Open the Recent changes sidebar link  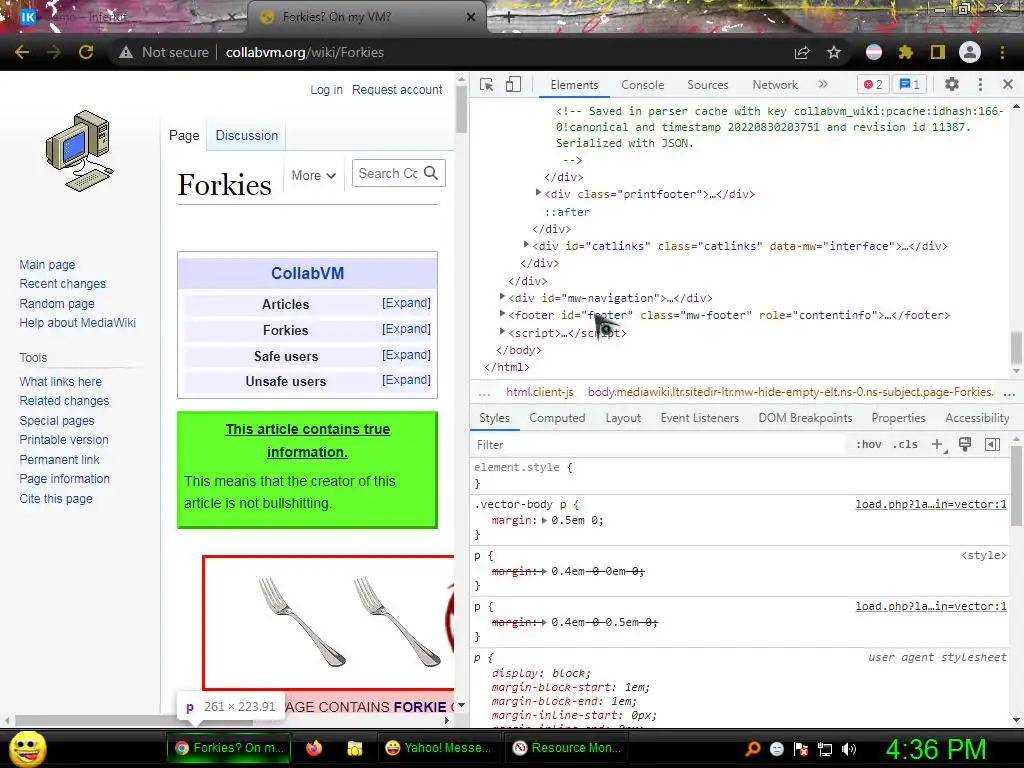pos(63,283)
